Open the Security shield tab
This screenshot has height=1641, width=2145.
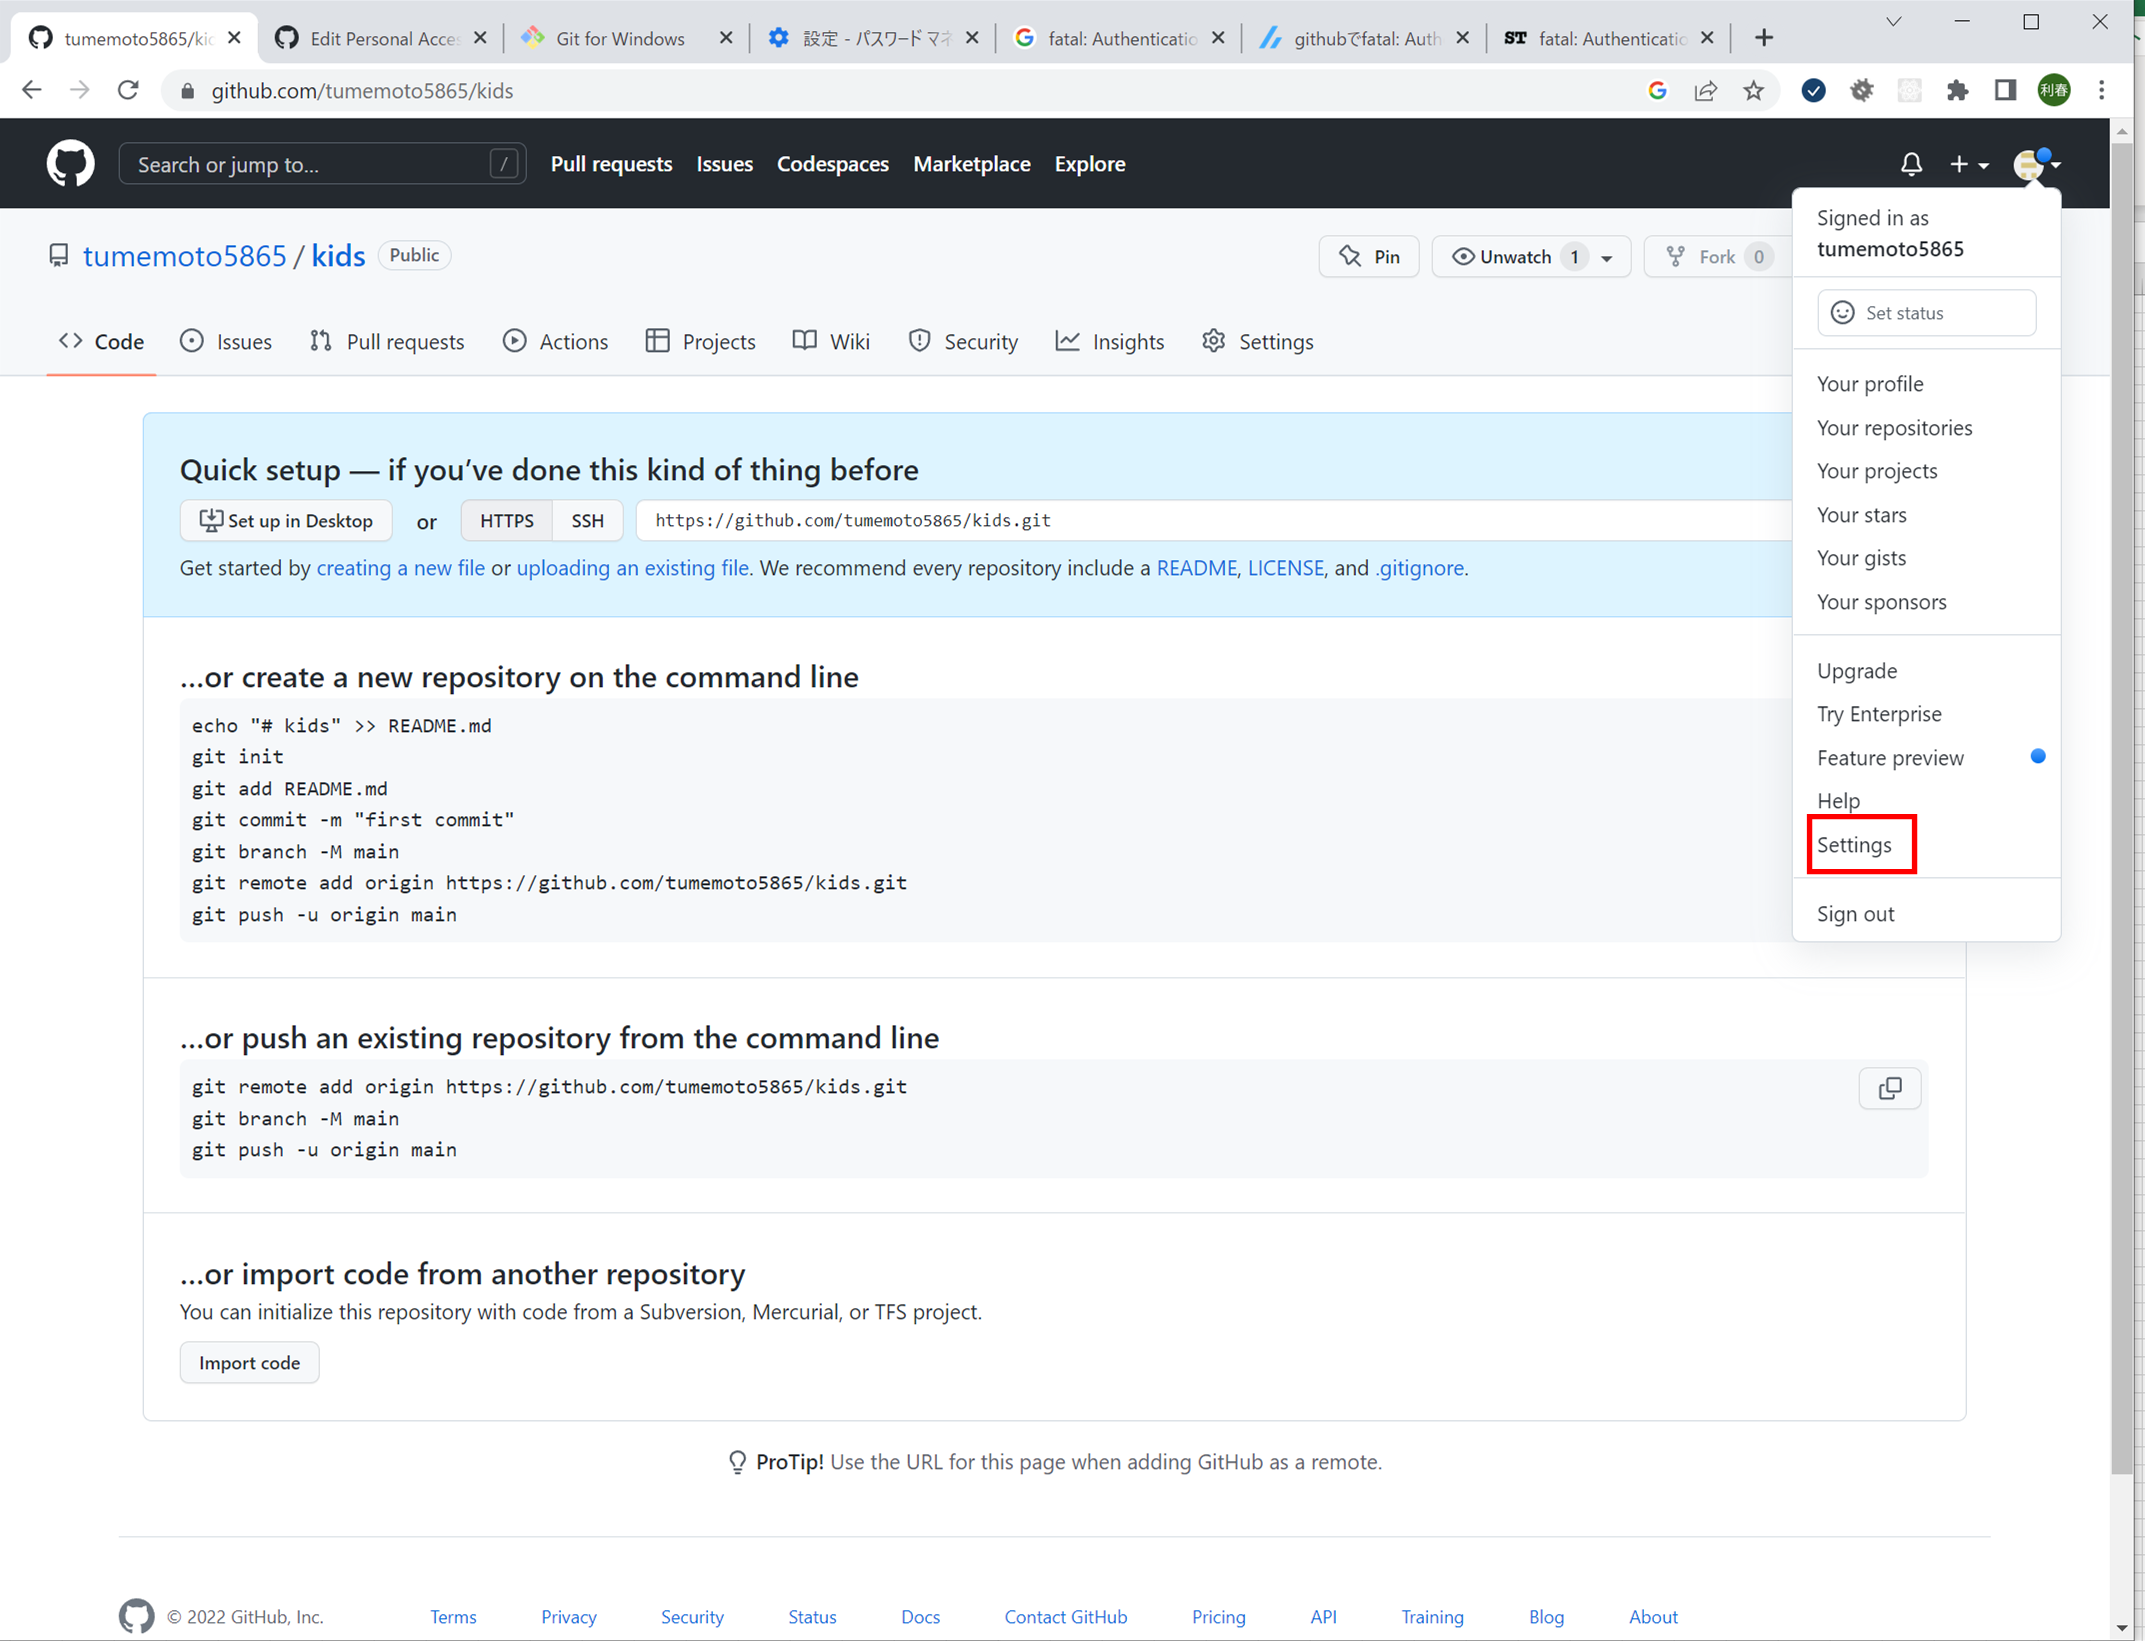pyautogui.click(x=963, y=341)
